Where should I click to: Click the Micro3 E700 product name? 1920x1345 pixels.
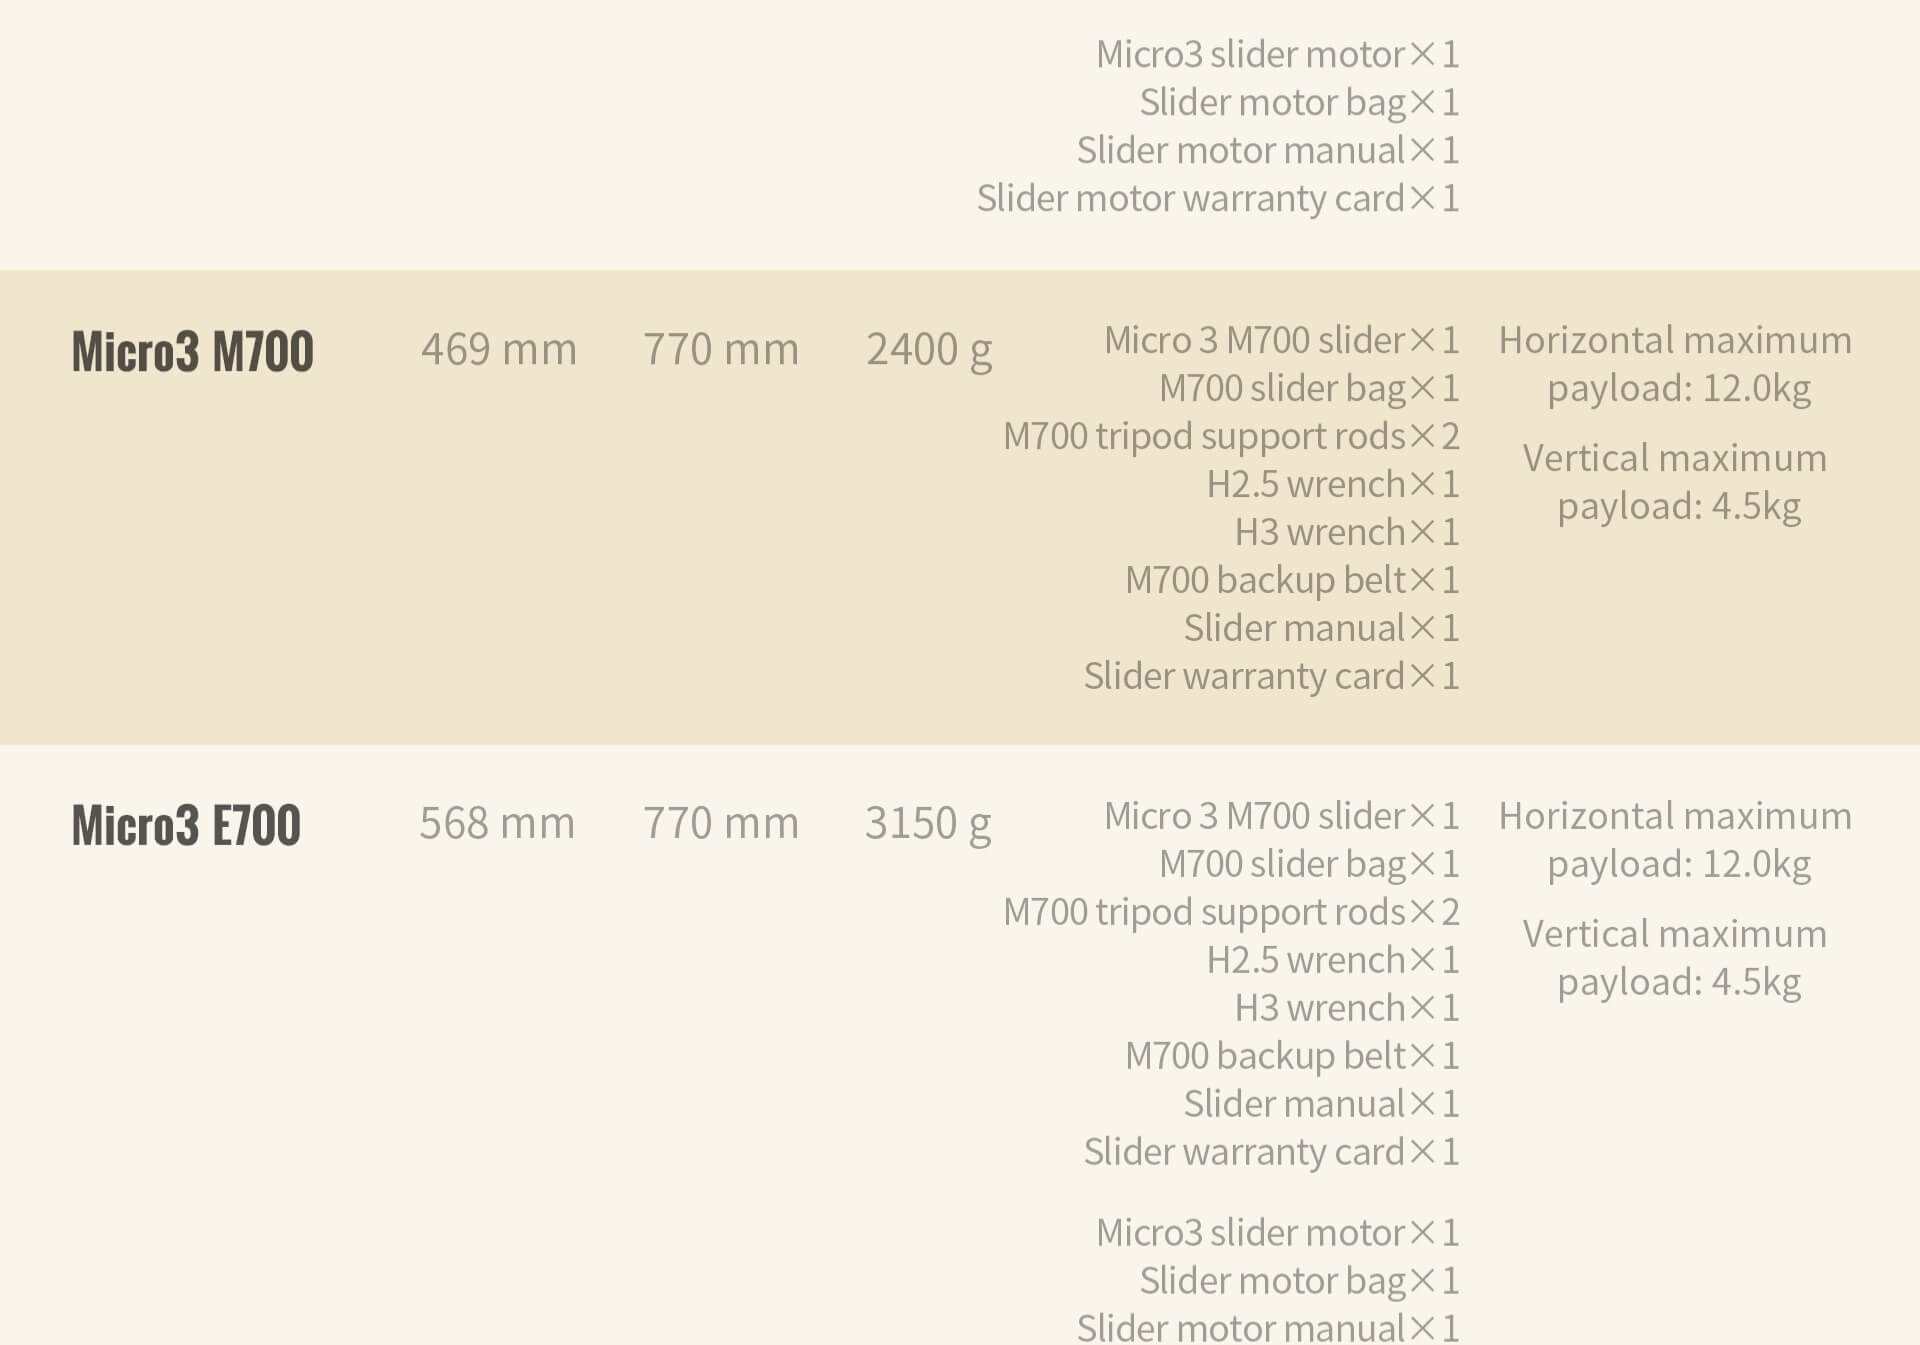(x=186, y=825)
